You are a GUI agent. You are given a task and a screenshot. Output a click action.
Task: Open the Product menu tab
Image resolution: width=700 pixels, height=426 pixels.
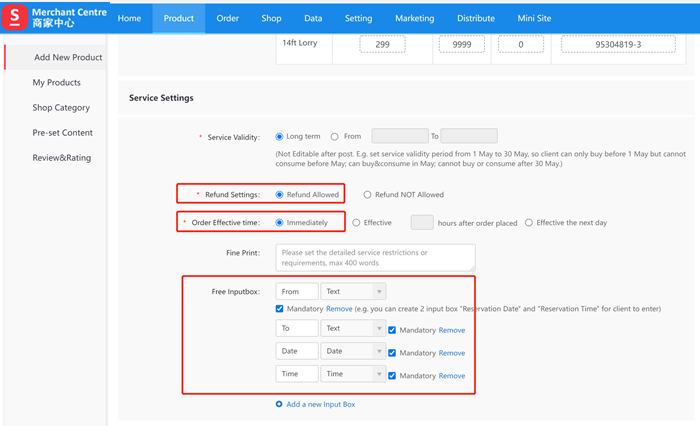[179, 18]
